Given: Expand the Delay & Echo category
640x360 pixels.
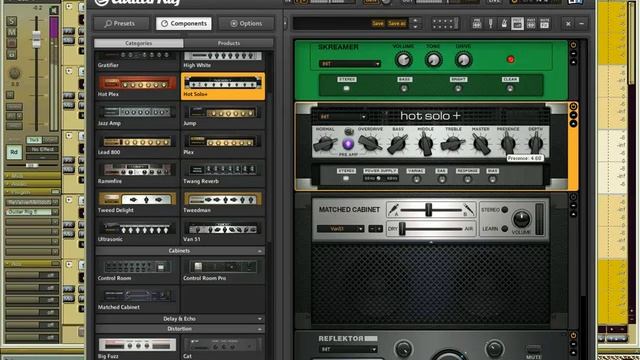Looking at the screenshot, I should click(260, 319).
